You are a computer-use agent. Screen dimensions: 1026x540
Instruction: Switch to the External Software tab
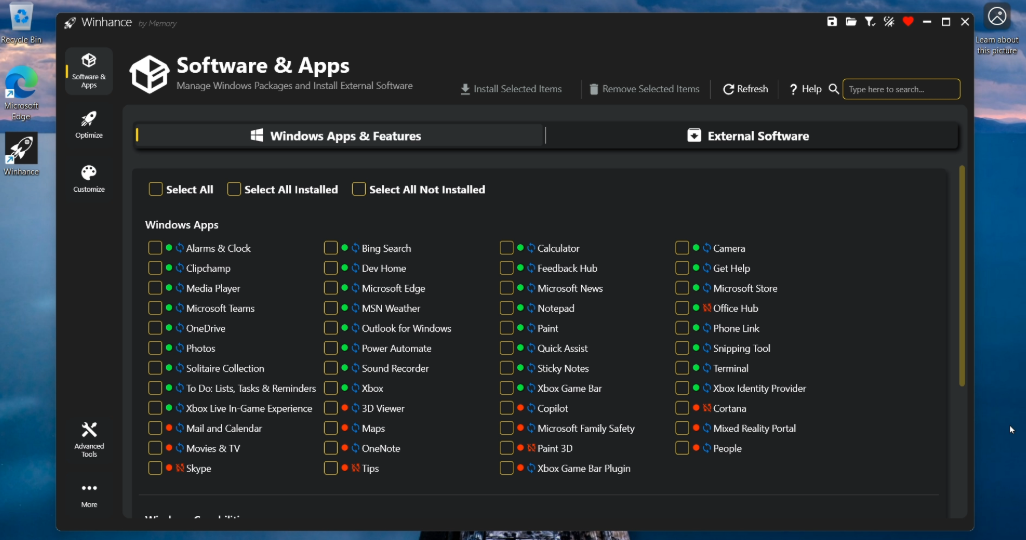point(749,136)
